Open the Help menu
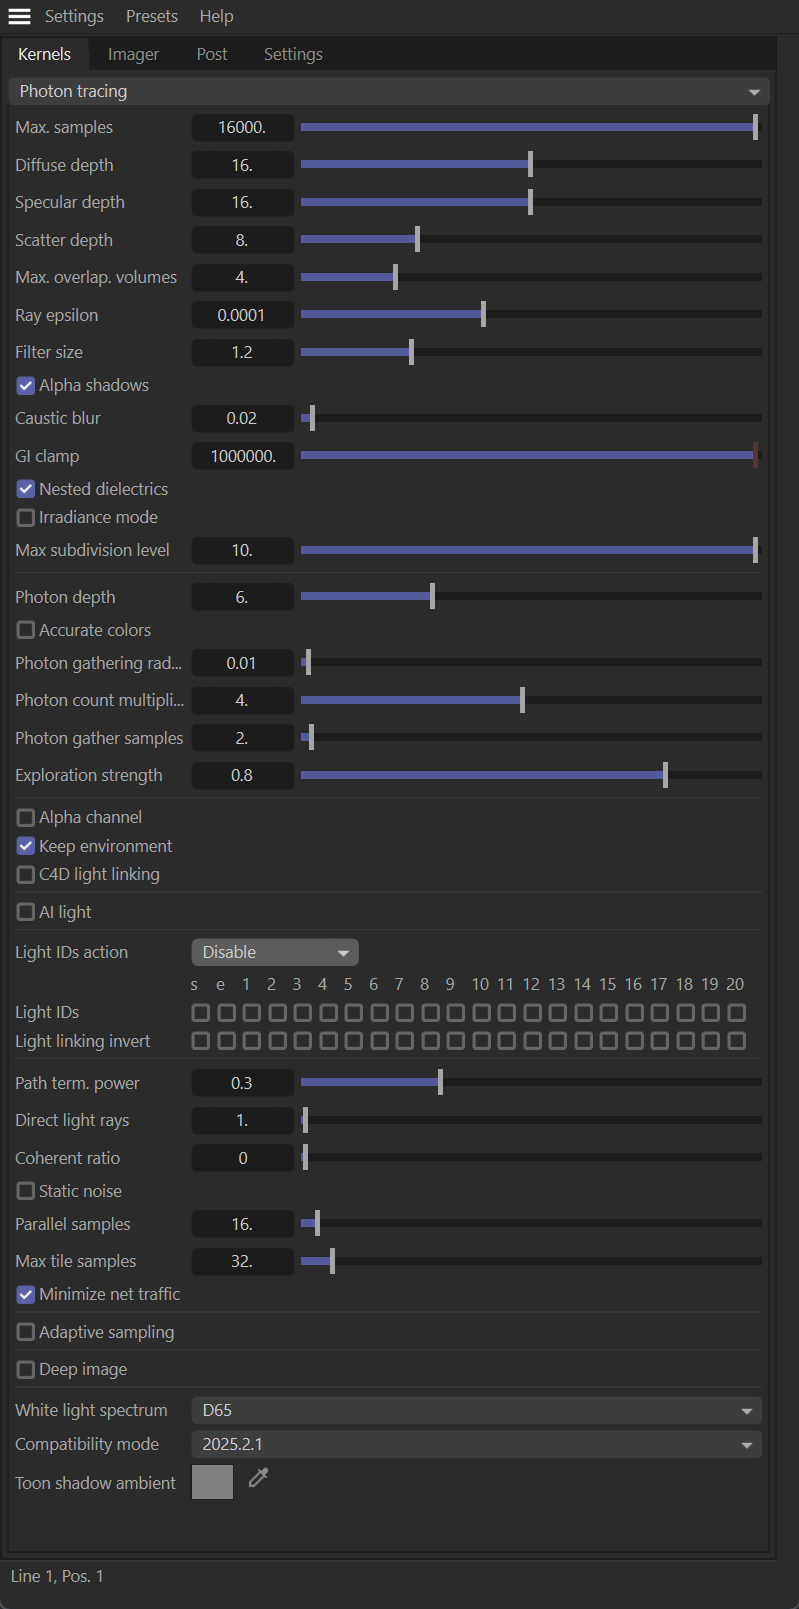The width and height of the screenshot is (799, 1609). [x=216, y=17]
